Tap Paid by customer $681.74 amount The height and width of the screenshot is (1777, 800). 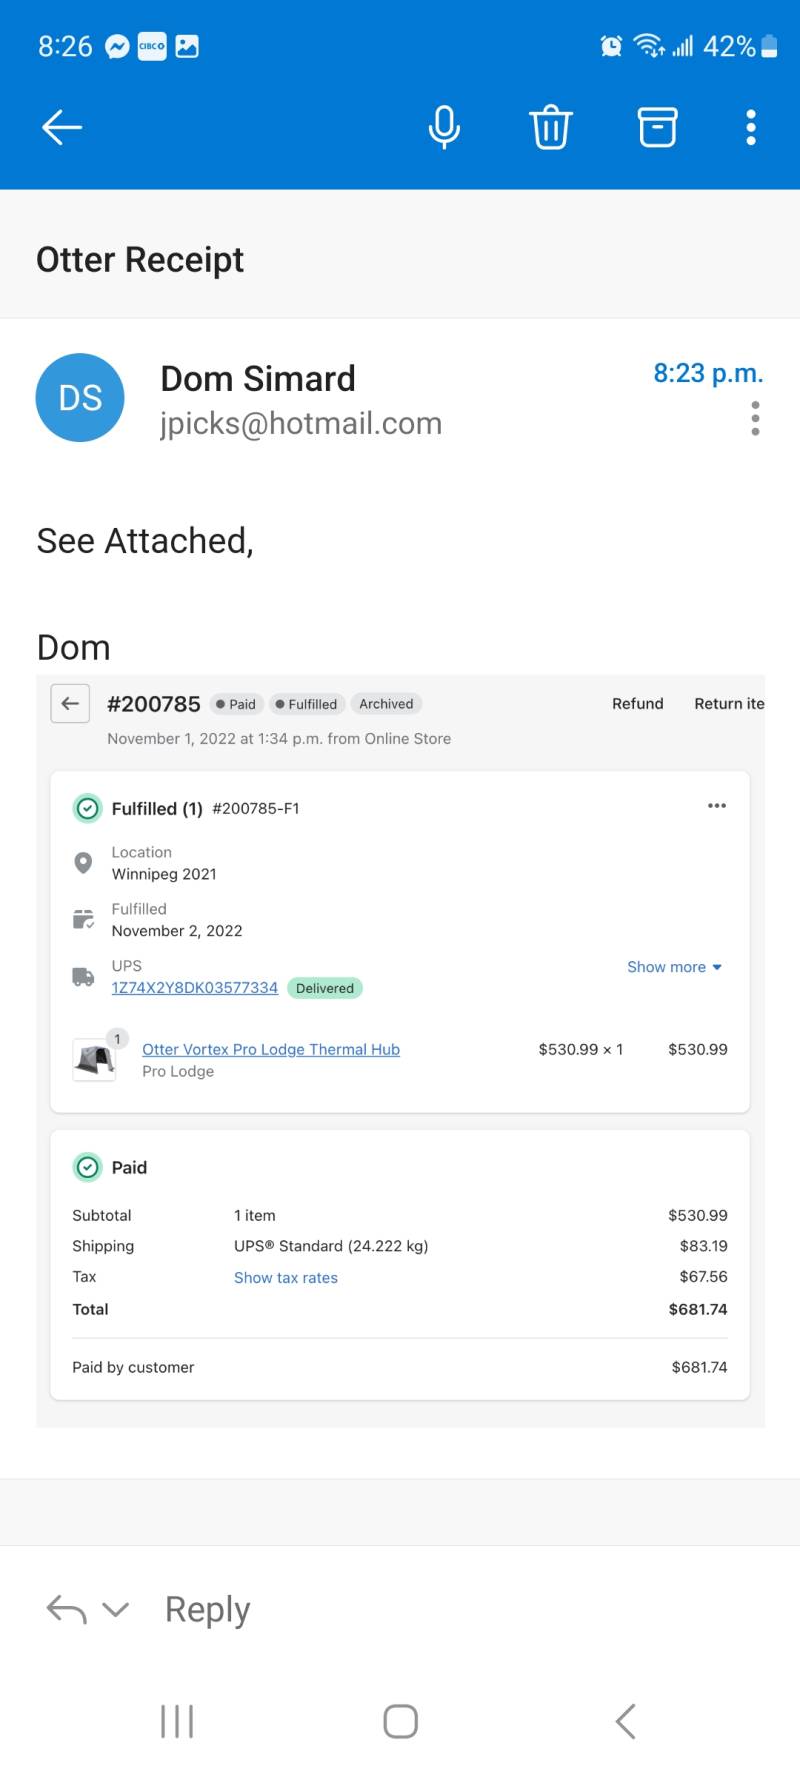click(699, 1367)
